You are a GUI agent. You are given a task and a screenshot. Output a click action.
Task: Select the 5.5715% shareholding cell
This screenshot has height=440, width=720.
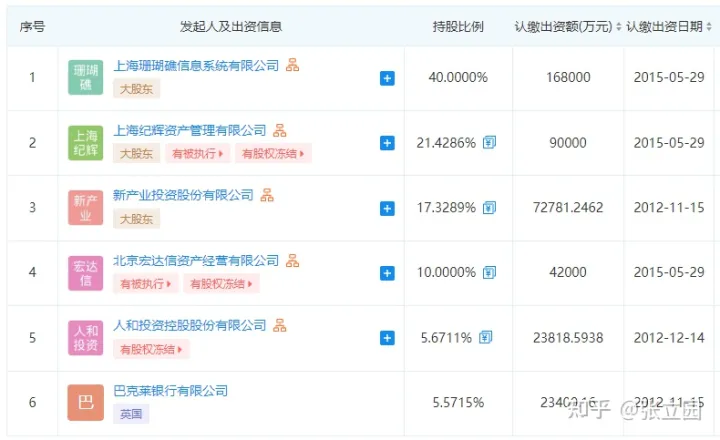pyautogui.click(x=458, y=403)
